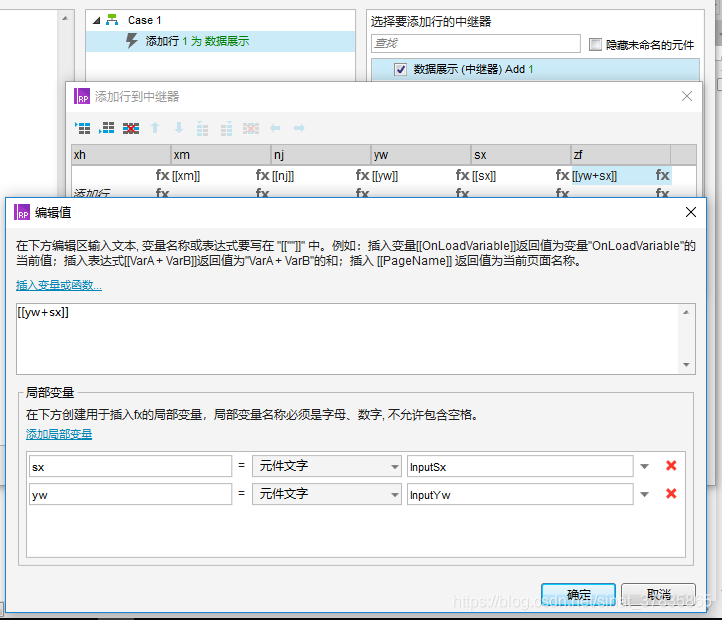This screenshot has width=722, height=620.
Task: Click the greyed delete column icon
Action: tap(251, 128)
